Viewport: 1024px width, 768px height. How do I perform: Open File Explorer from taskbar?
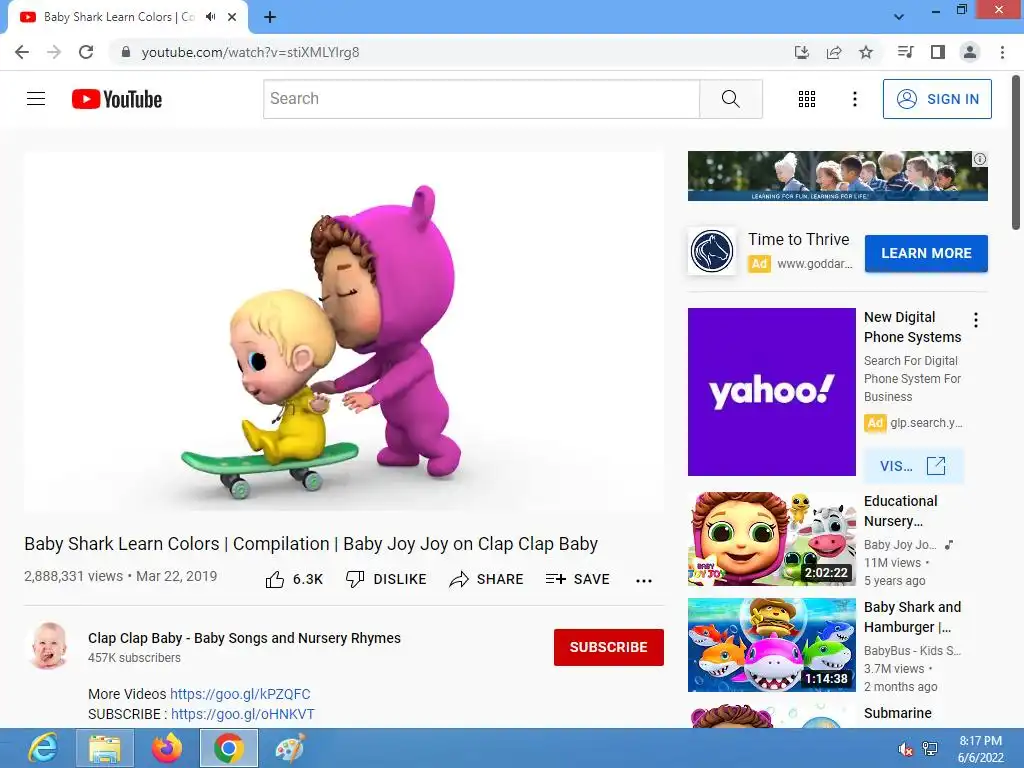[x=105, y=748]
